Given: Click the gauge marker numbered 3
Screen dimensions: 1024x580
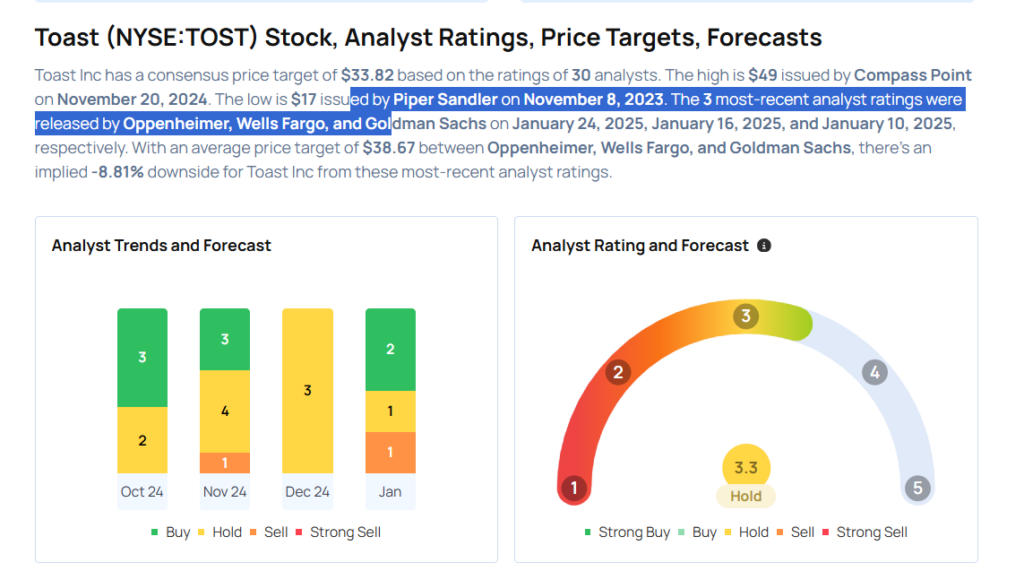Looking at the screenshot, I should coord(745,317).
